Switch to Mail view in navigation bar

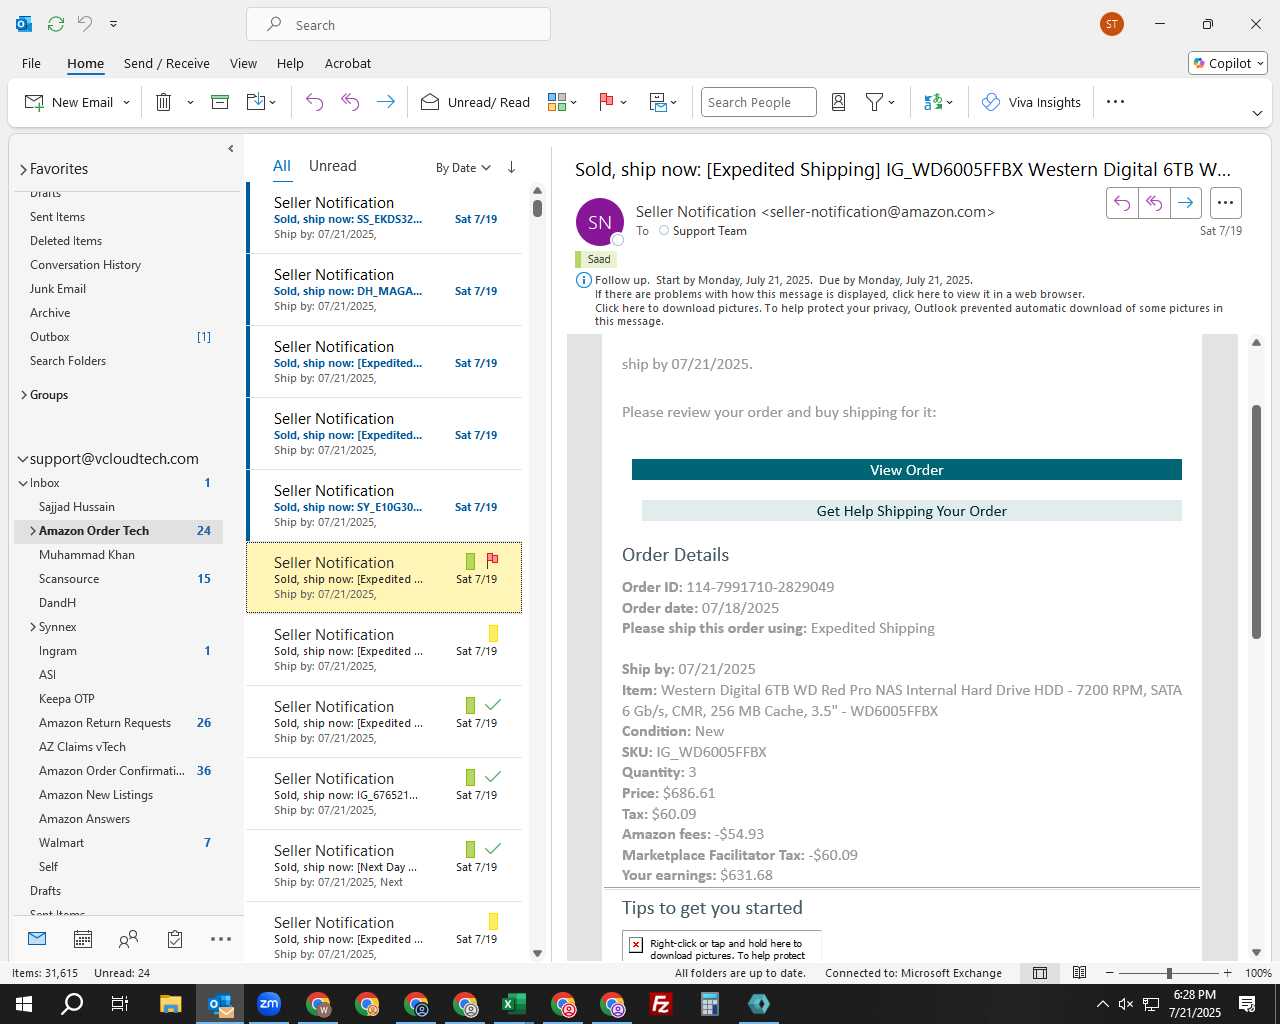pyautogui.click(x=37, y=939)
